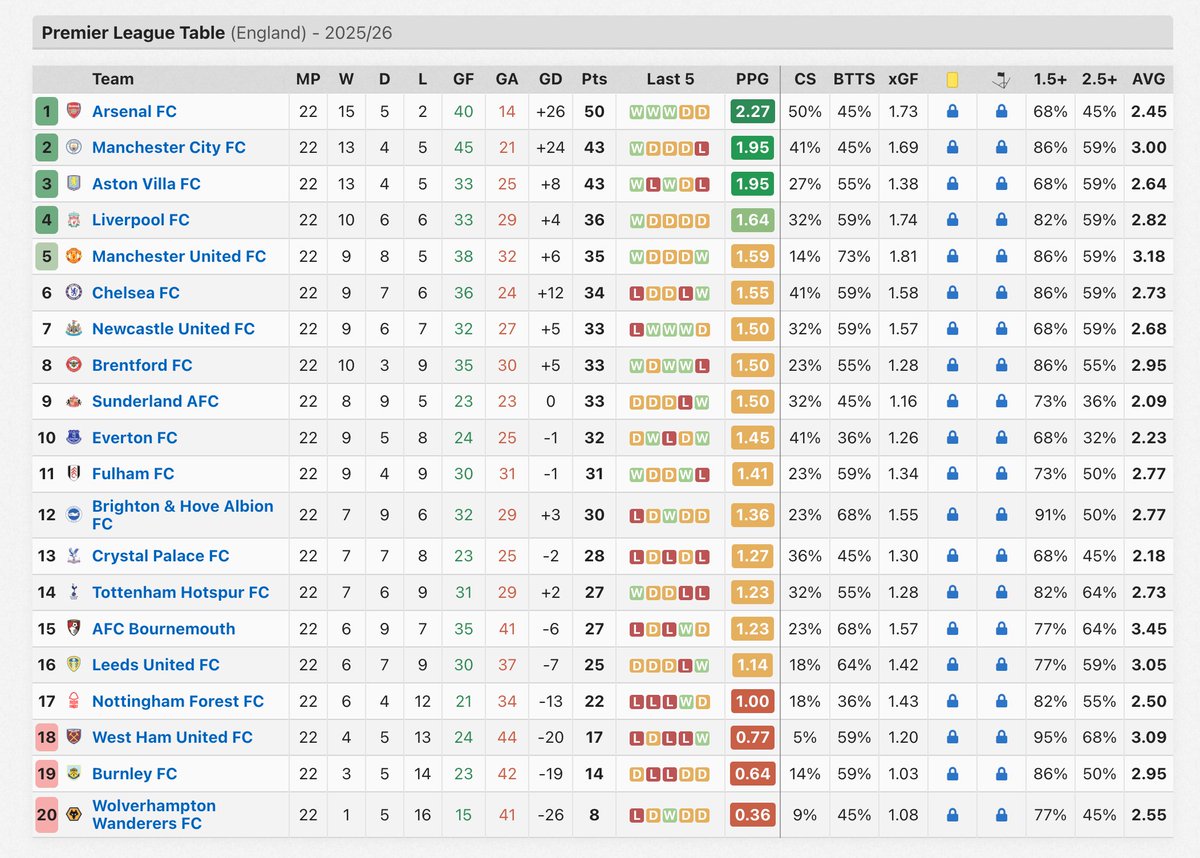Image resolution: width=1200 pixels, height=858 pixels.
Task: Click West Ham's Last 5 form badges
Action: point(670,738)
